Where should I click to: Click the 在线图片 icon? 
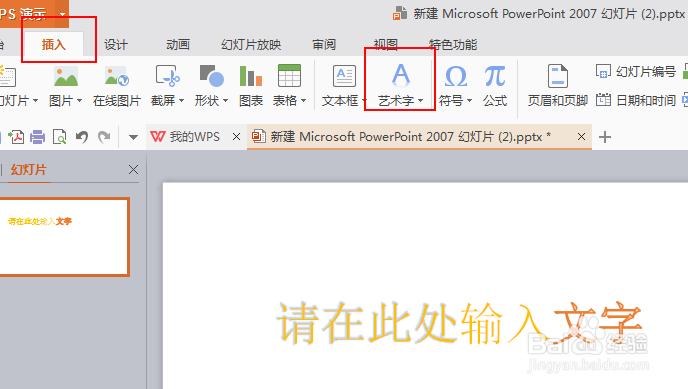pos(117,76)
